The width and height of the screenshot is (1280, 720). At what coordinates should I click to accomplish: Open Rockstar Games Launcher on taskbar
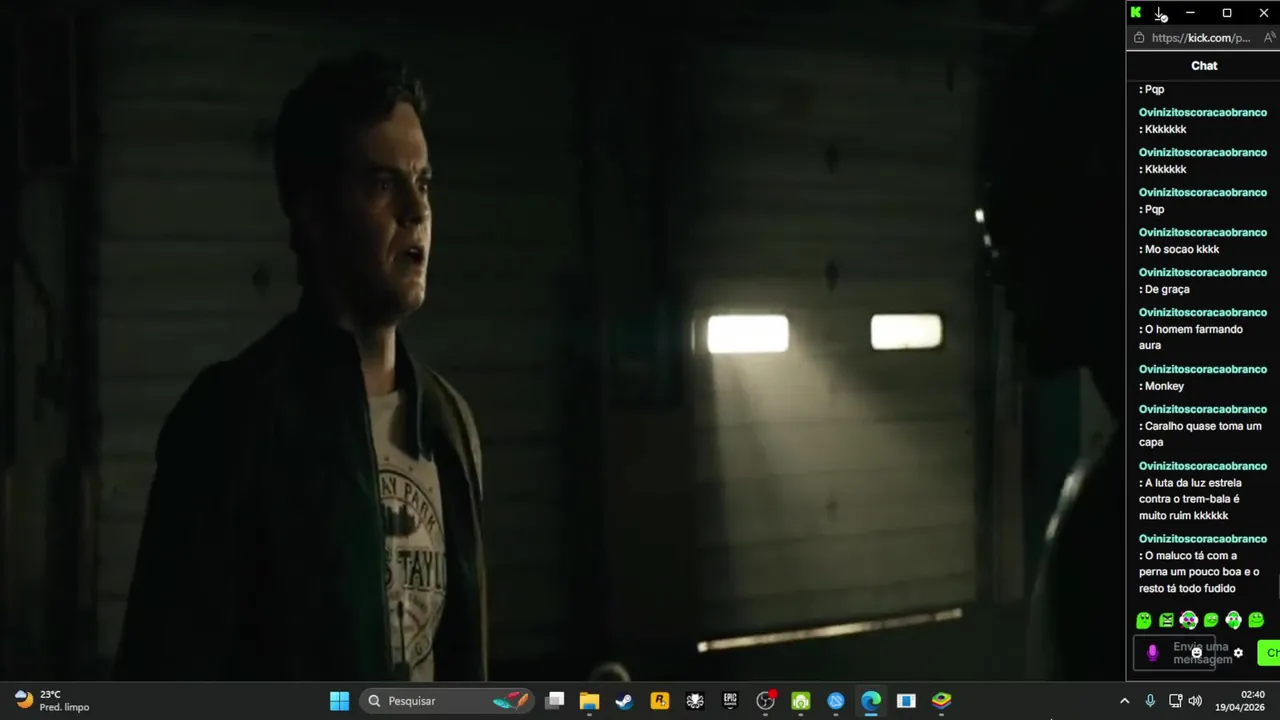660,701
